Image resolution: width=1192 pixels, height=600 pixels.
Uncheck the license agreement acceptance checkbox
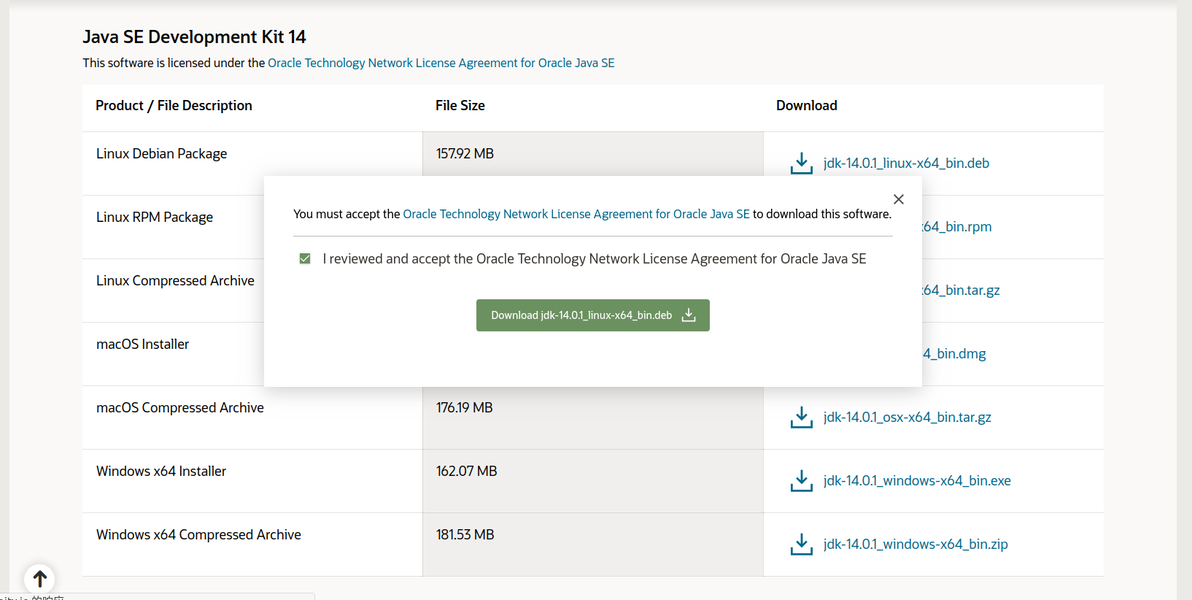tap(305, 259)
